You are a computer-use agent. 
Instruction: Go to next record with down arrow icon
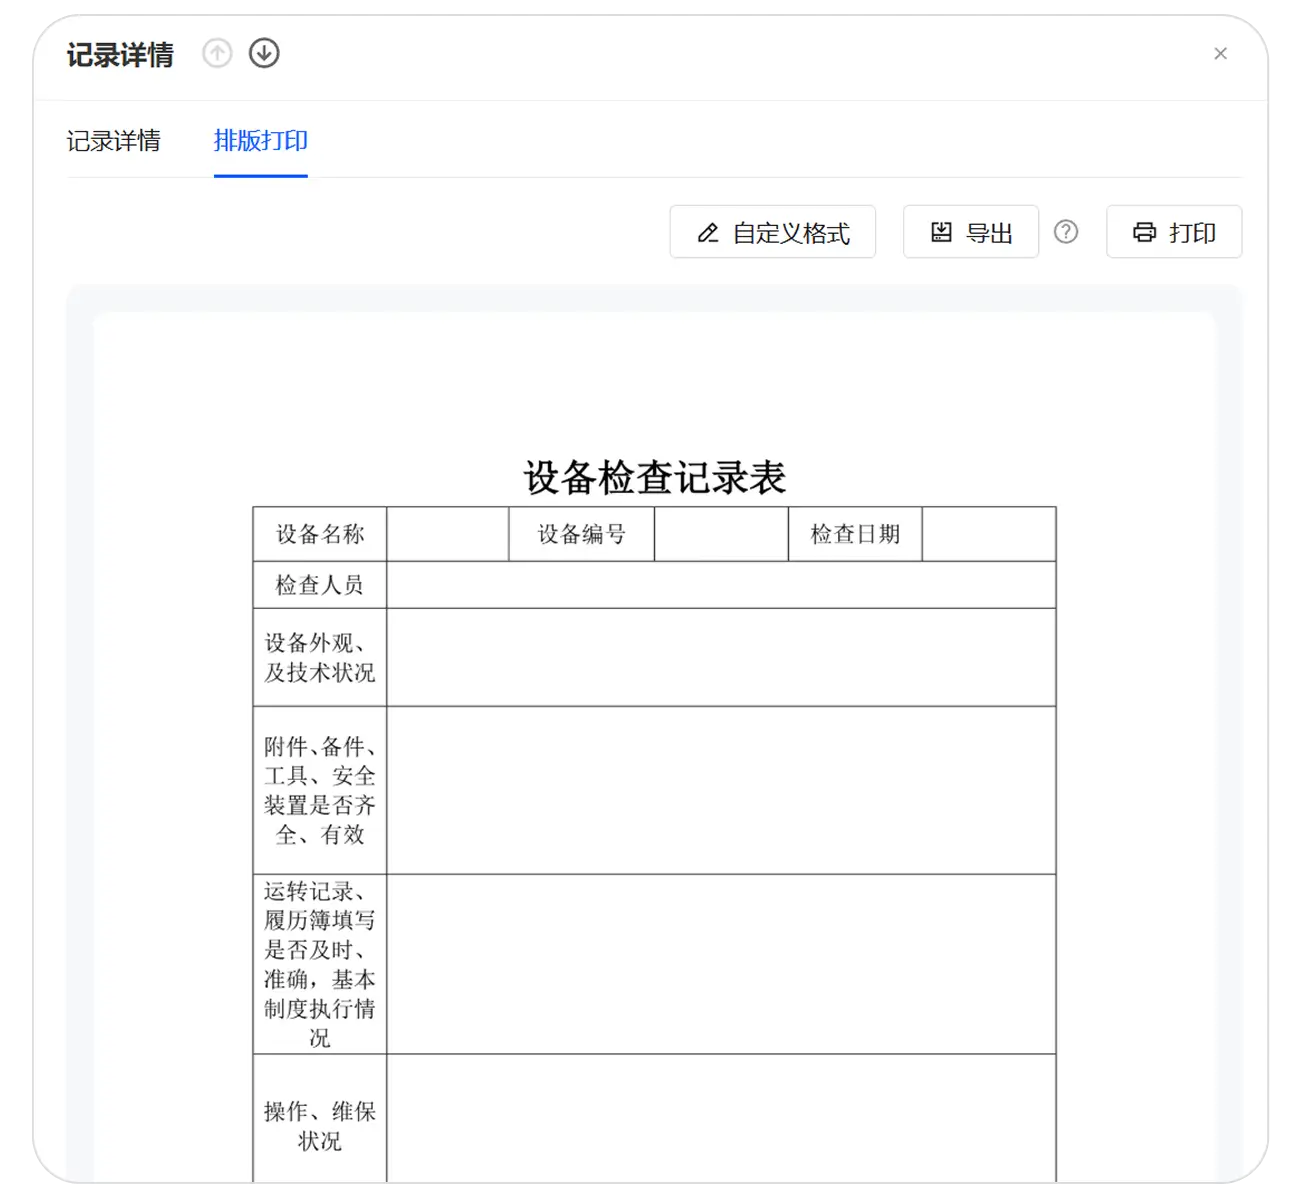(264, 53)
